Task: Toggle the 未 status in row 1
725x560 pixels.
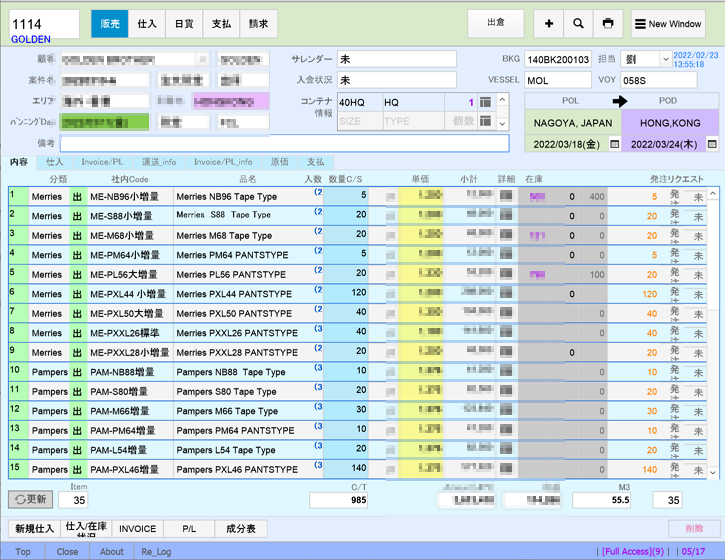Action: click(x=698, y=197)
